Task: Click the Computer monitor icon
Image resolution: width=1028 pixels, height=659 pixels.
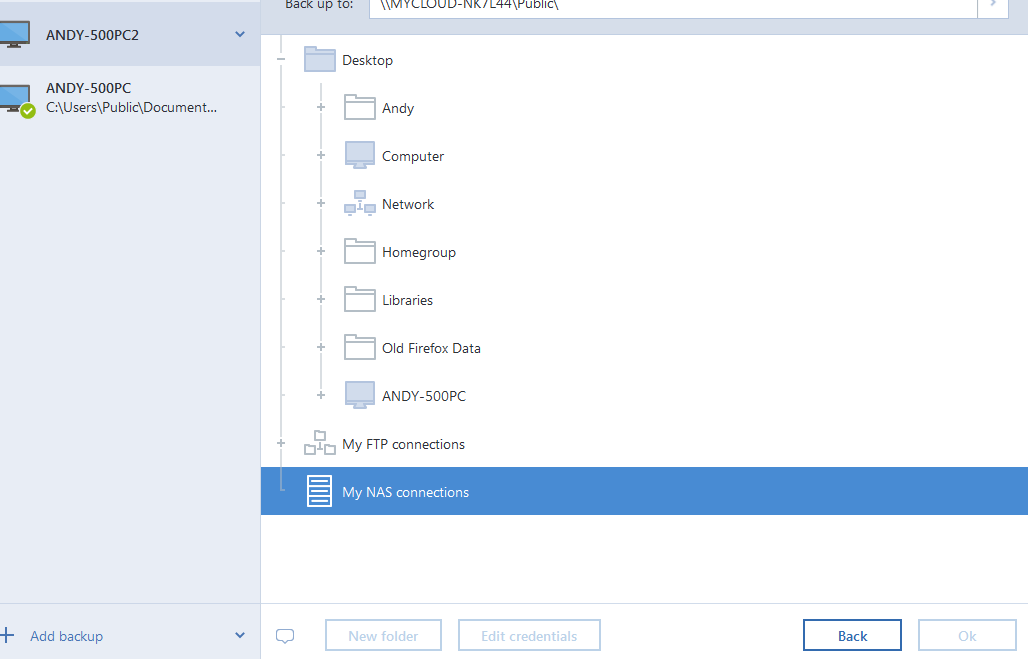Action: pos(359,155)
